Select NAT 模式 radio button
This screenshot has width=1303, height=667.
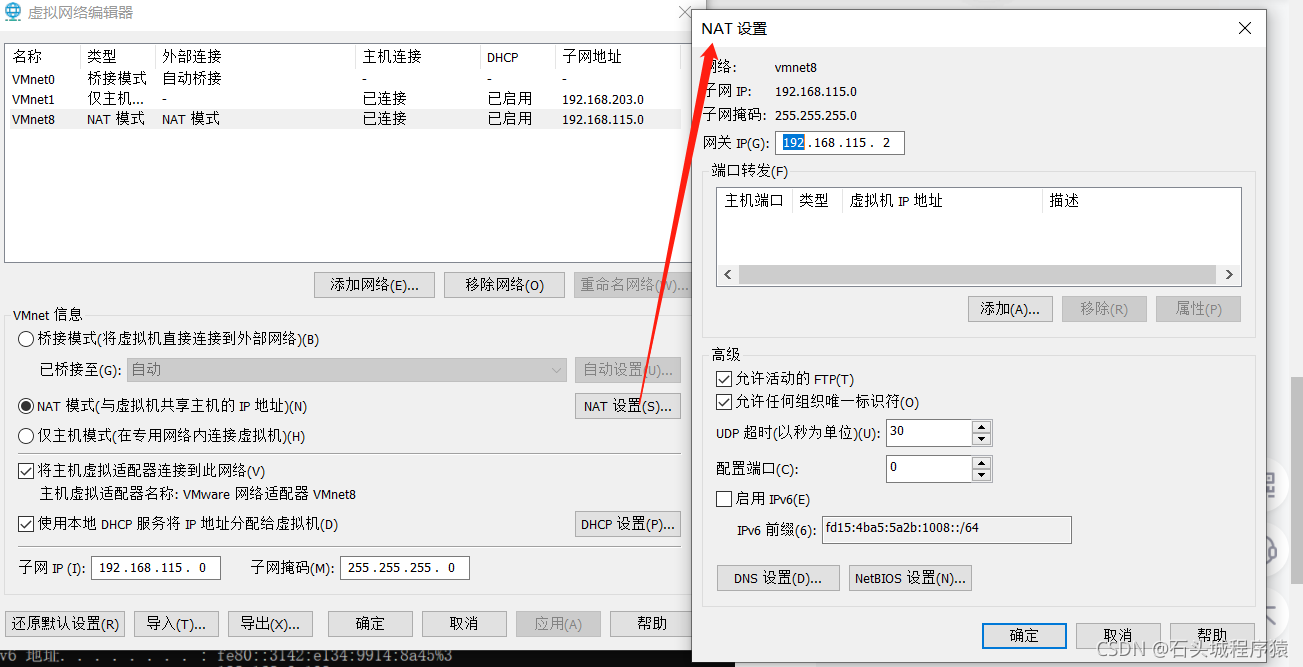pos(26,406)
